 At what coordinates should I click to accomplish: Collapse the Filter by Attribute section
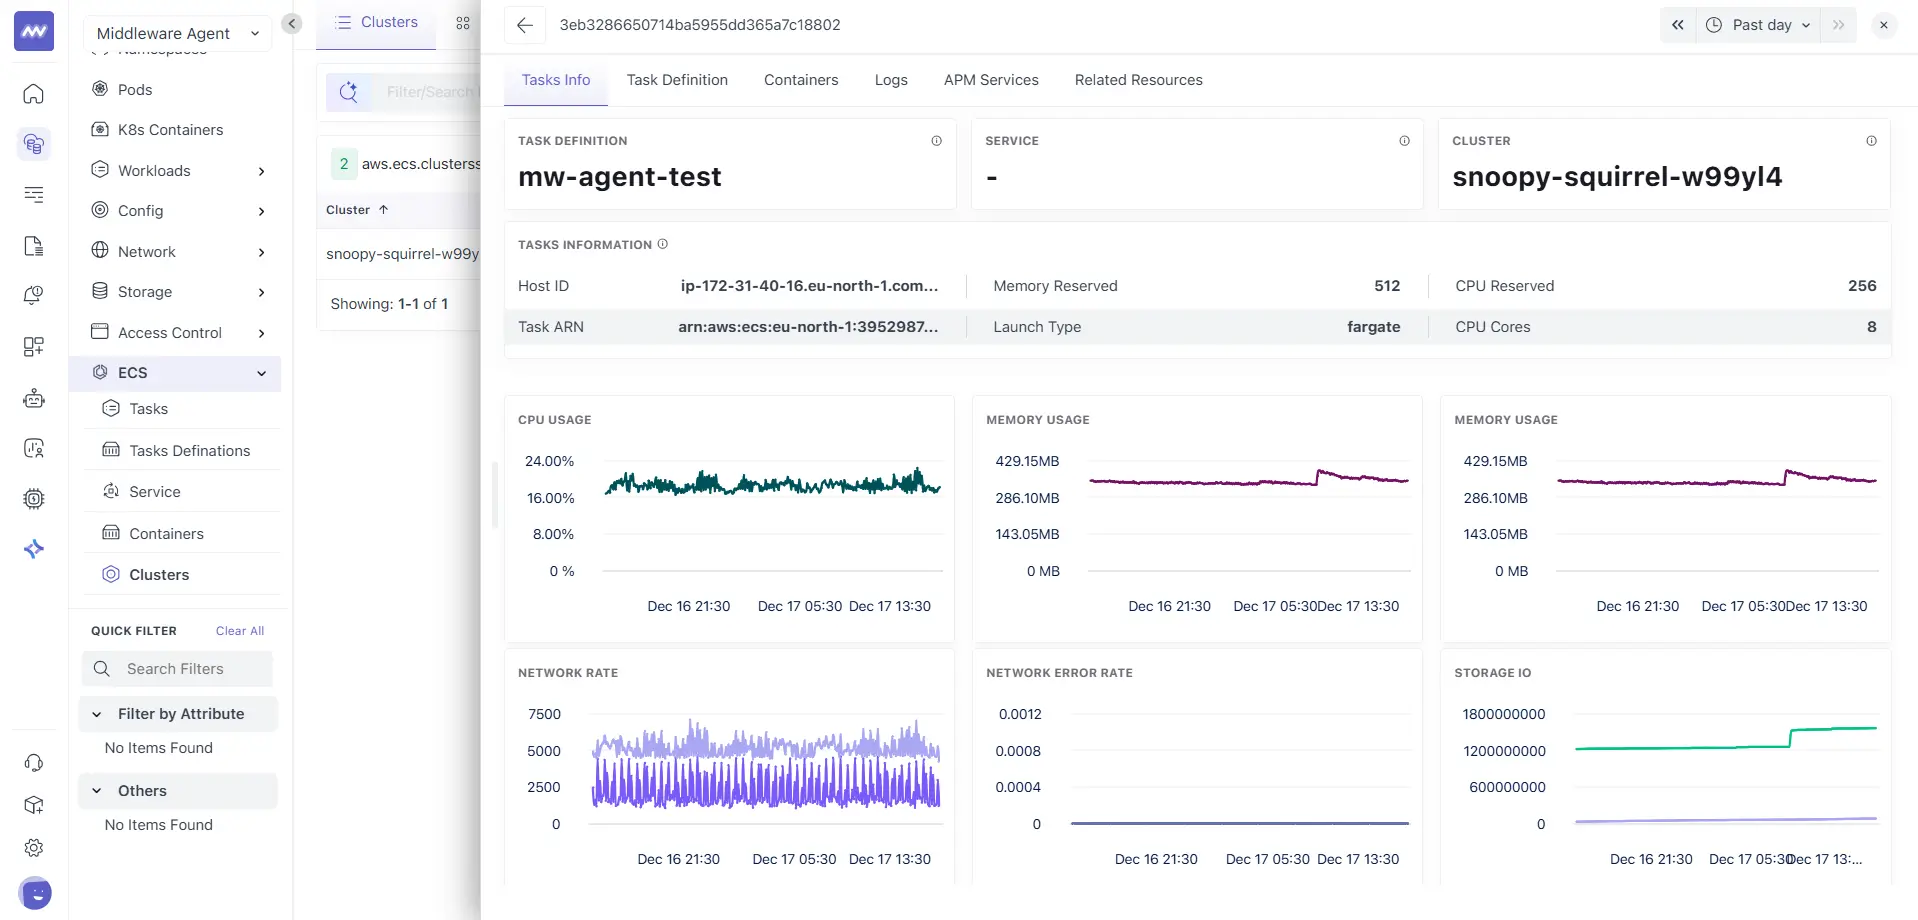[97, 714]
